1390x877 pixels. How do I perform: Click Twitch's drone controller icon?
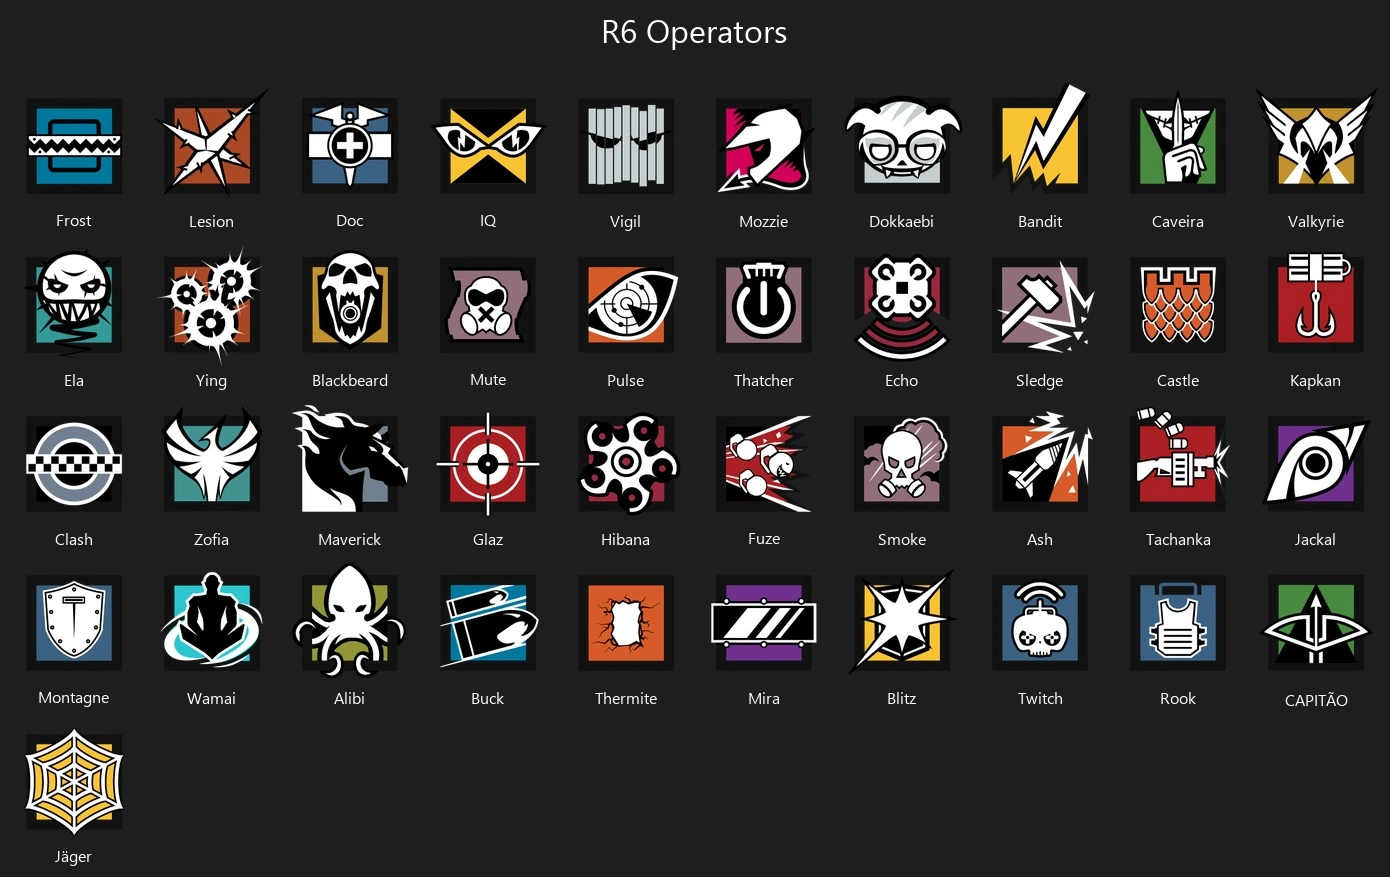1040,622
